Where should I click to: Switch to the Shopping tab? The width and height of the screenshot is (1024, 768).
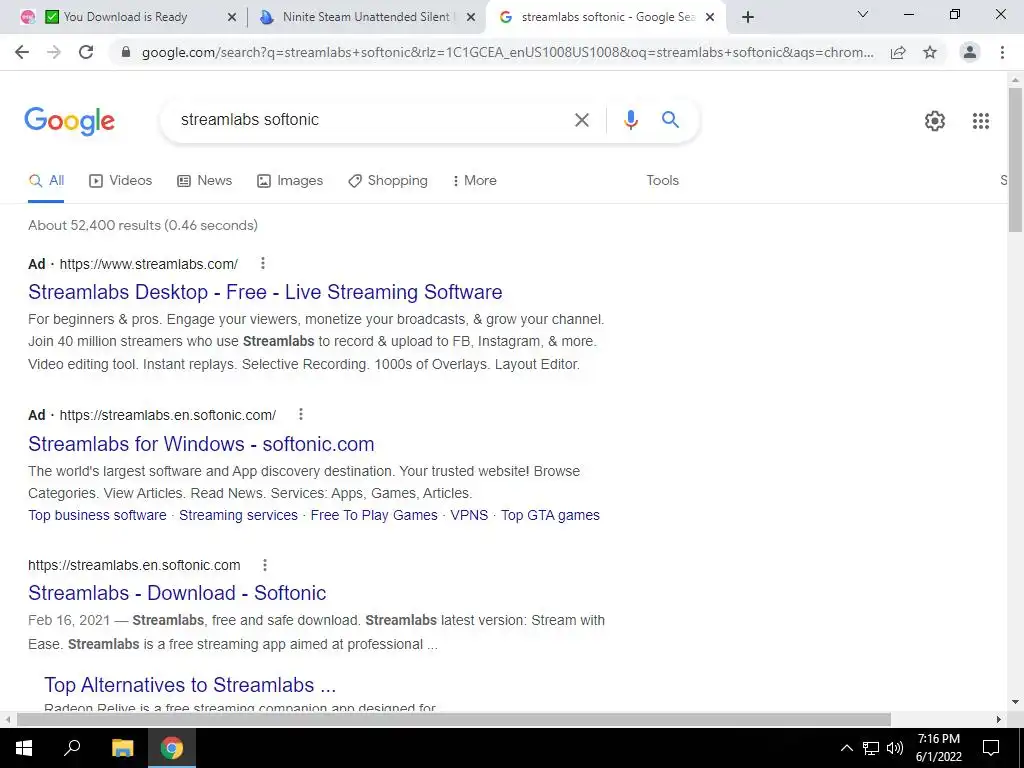[x=388, y=180]
